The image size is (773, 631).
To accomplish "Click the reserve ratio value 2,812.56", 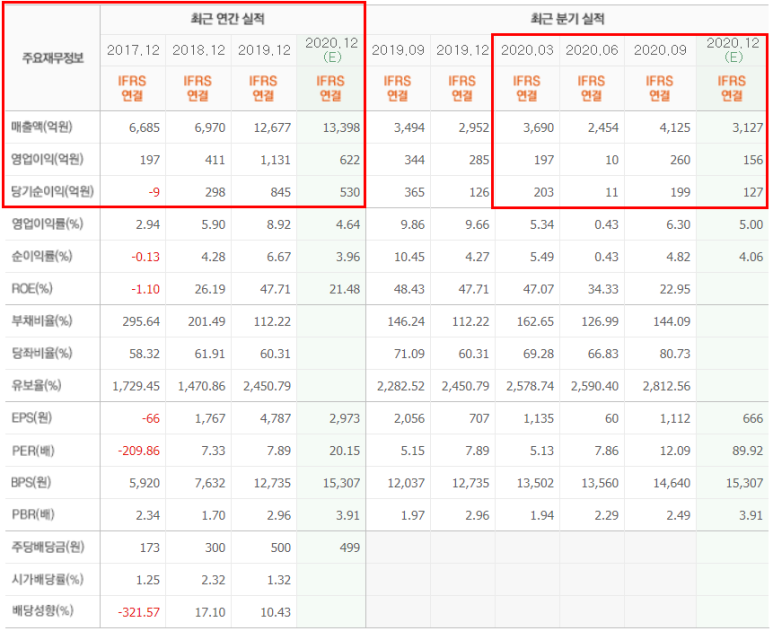I will click(x=667, y=386).
